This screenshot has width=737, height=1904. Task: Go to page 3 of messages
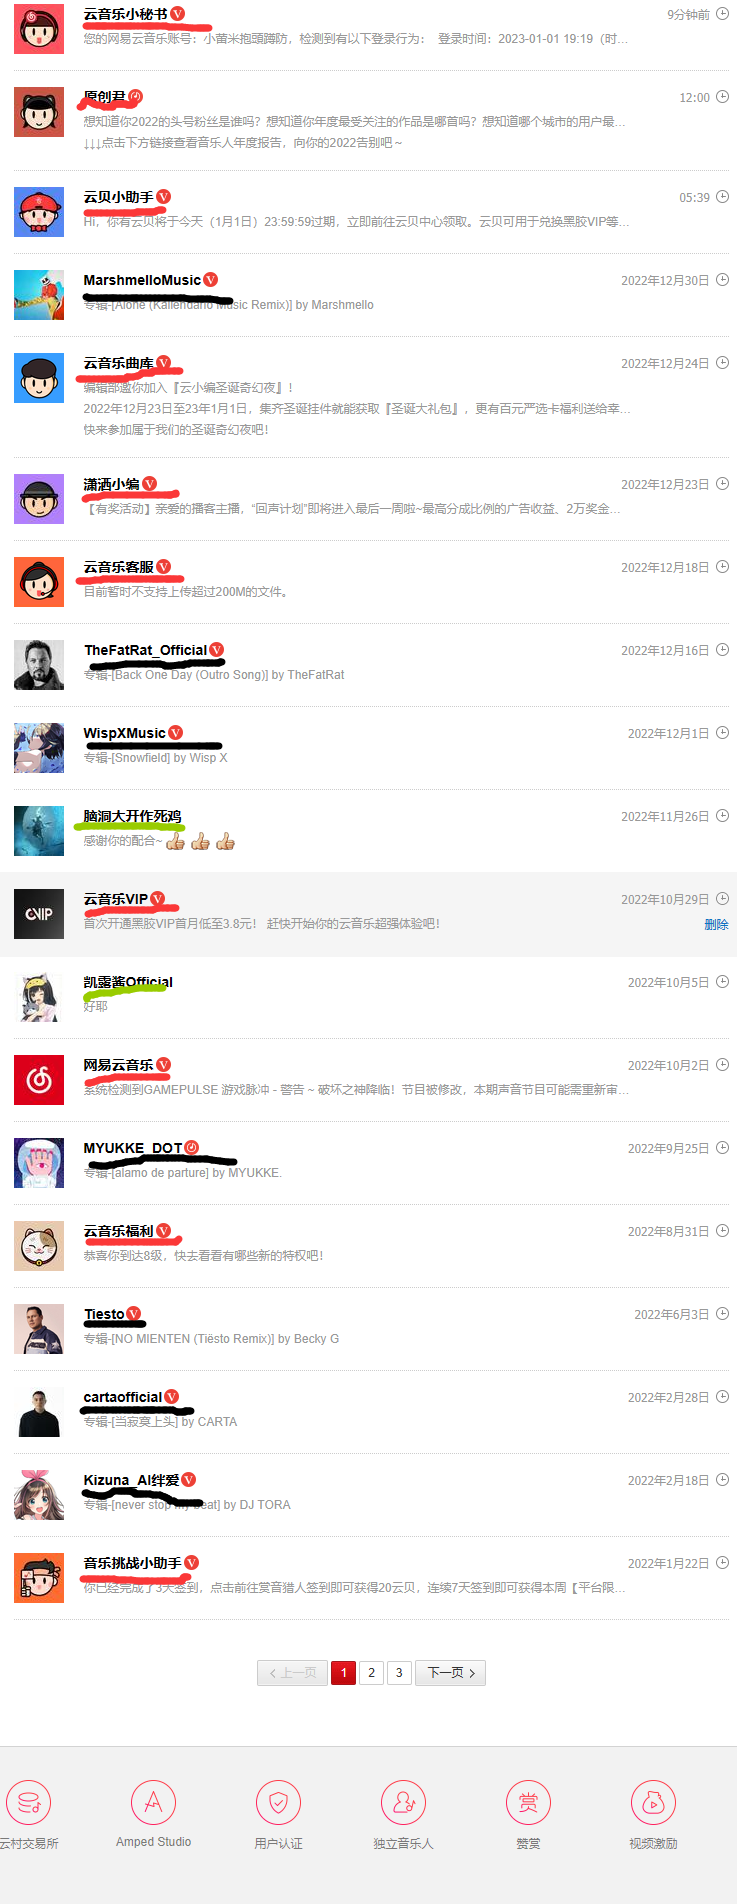click(399, 1672)
